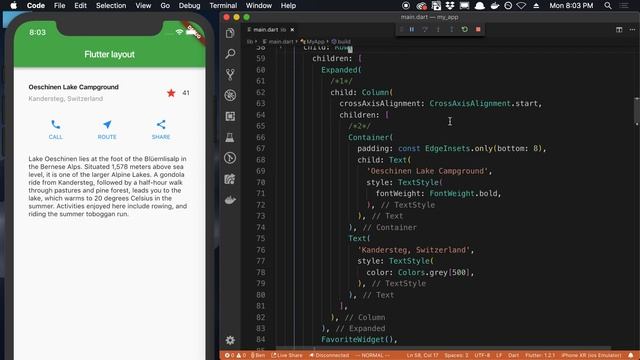Select device iPhone XR in status bar
This screenshot has height=360, width=640.
(591, 355)
